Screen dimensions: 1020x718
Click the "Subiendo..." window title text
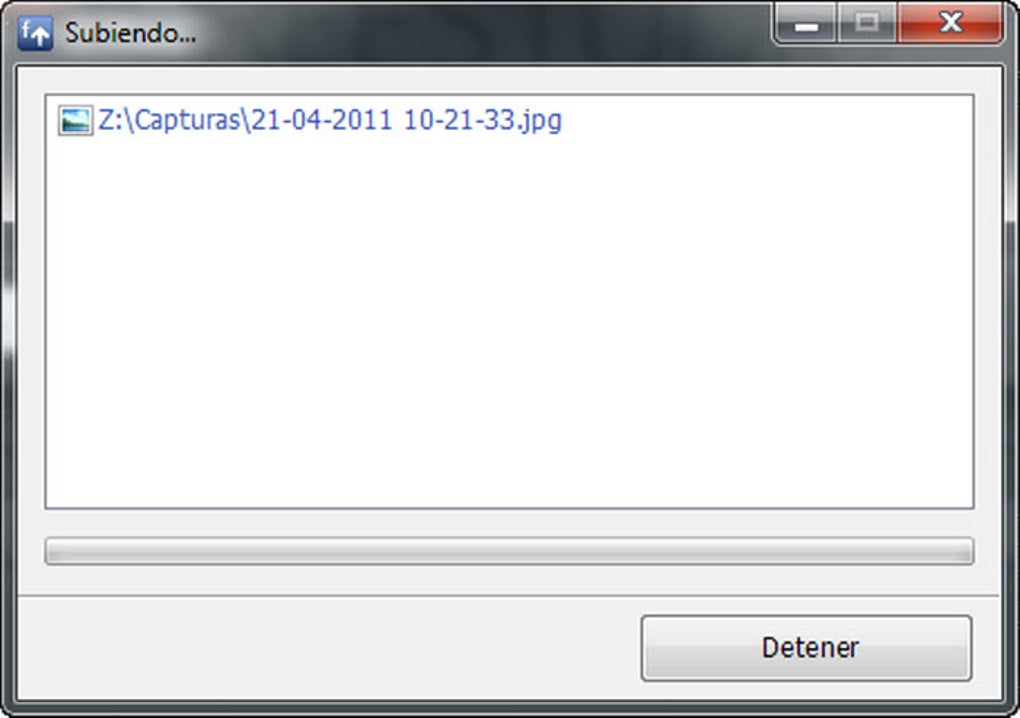[x=130, y=33]
